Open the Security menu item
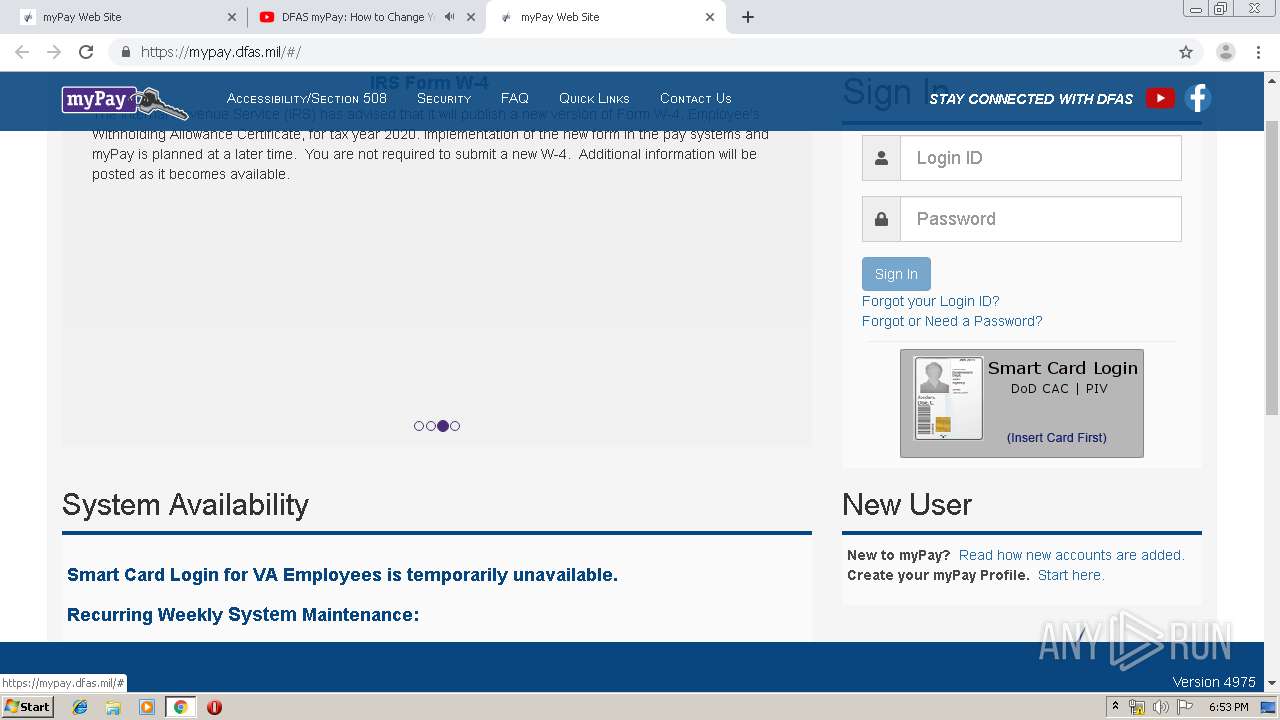Image resolution: width=1280 pixels, height=720 pixels. (x=444, y=98)
